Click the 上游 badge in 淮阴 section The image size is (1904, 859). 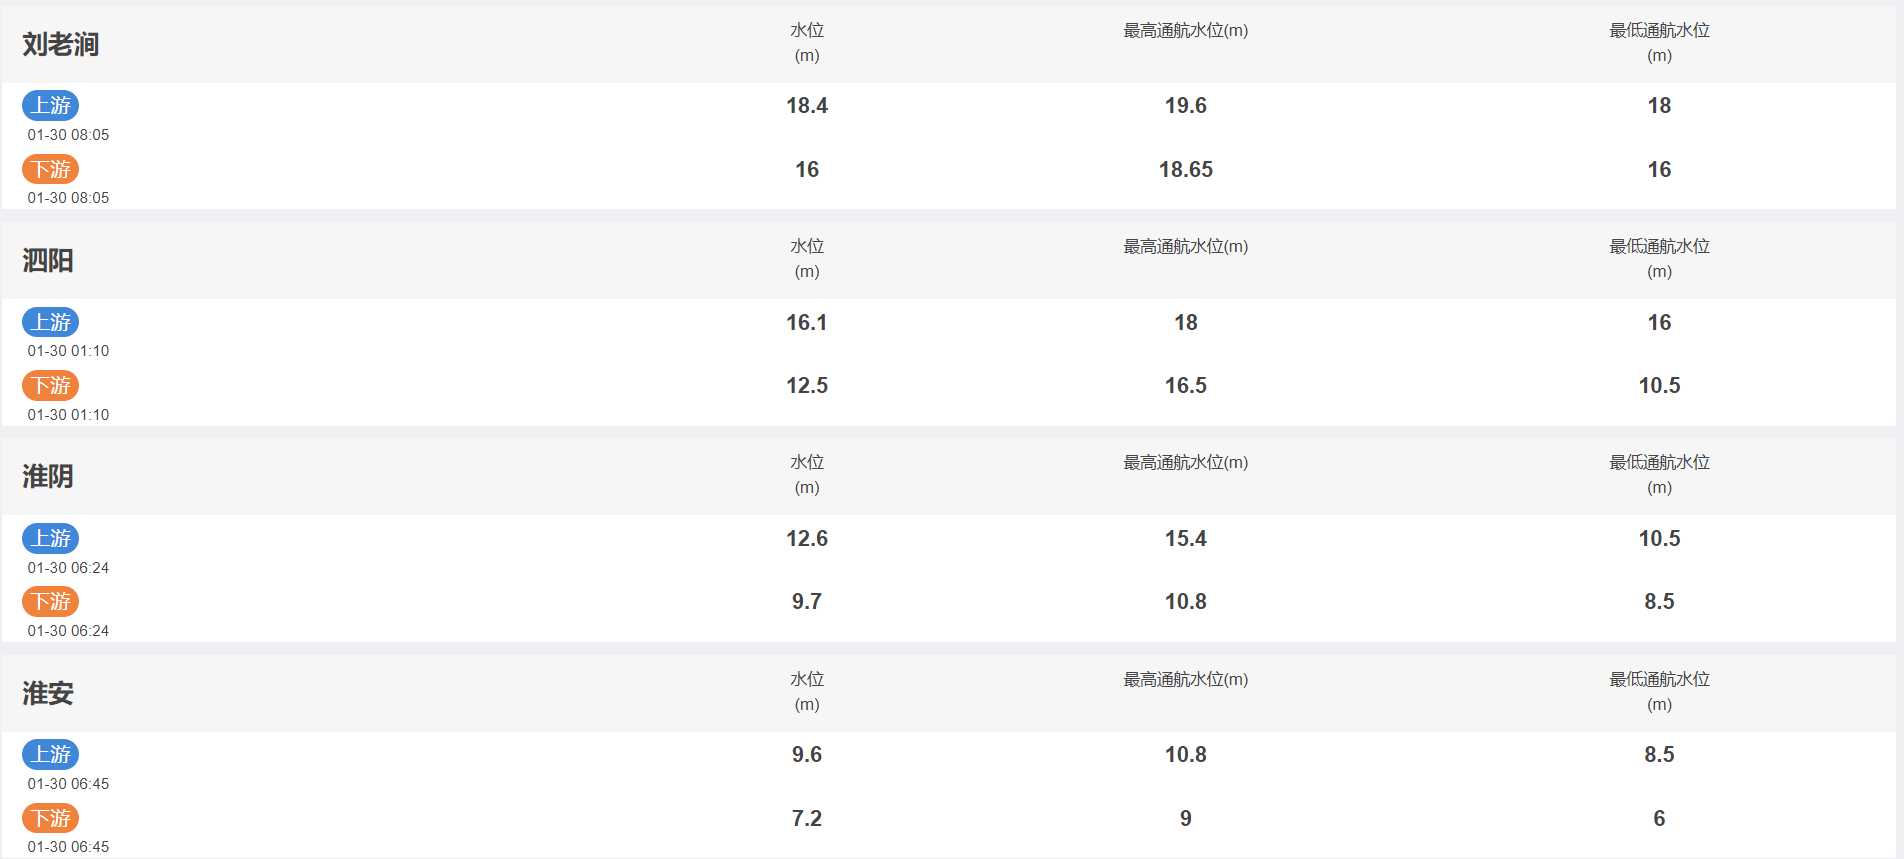[x=51, y=538]
